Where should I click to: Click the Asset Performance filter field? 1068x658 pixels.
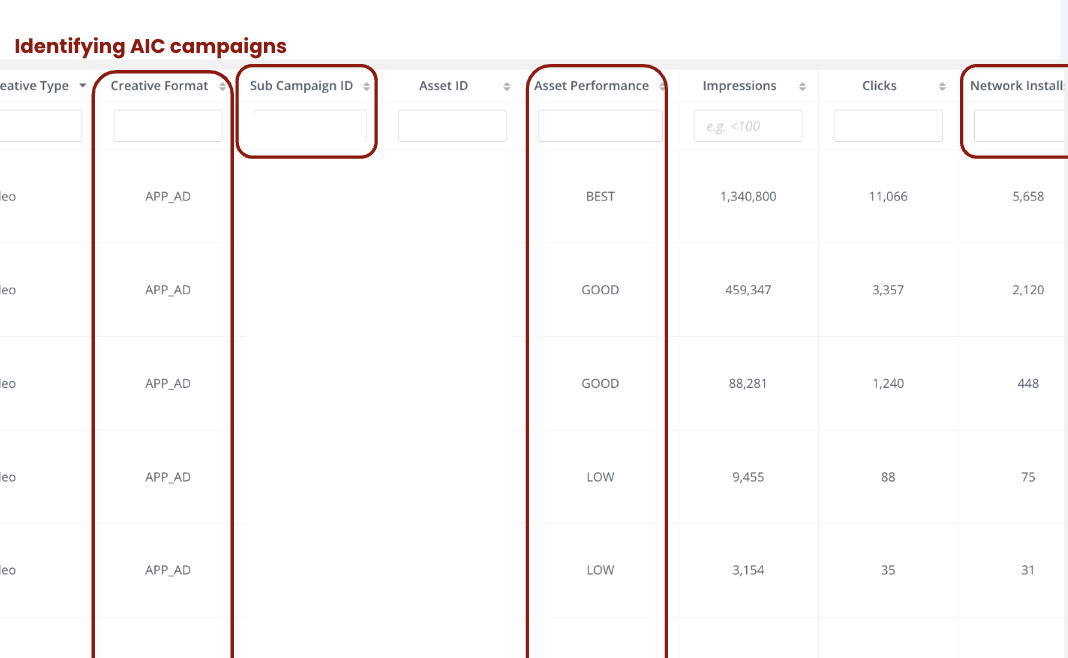pos(600,126)
